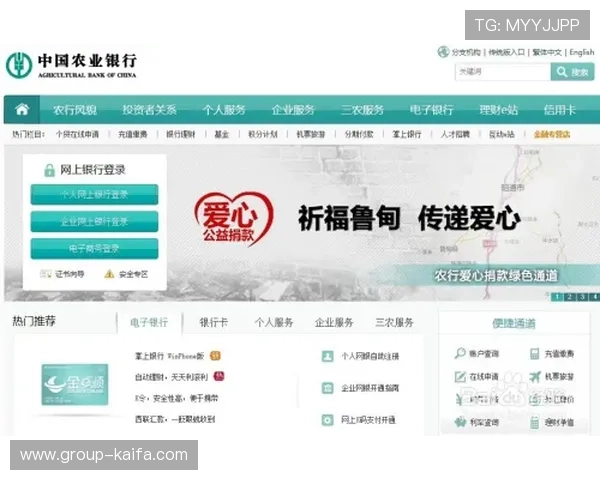This screenshot has width=600, height=480.
Task: Open the 分支机构 link
Action: (466, 52)
